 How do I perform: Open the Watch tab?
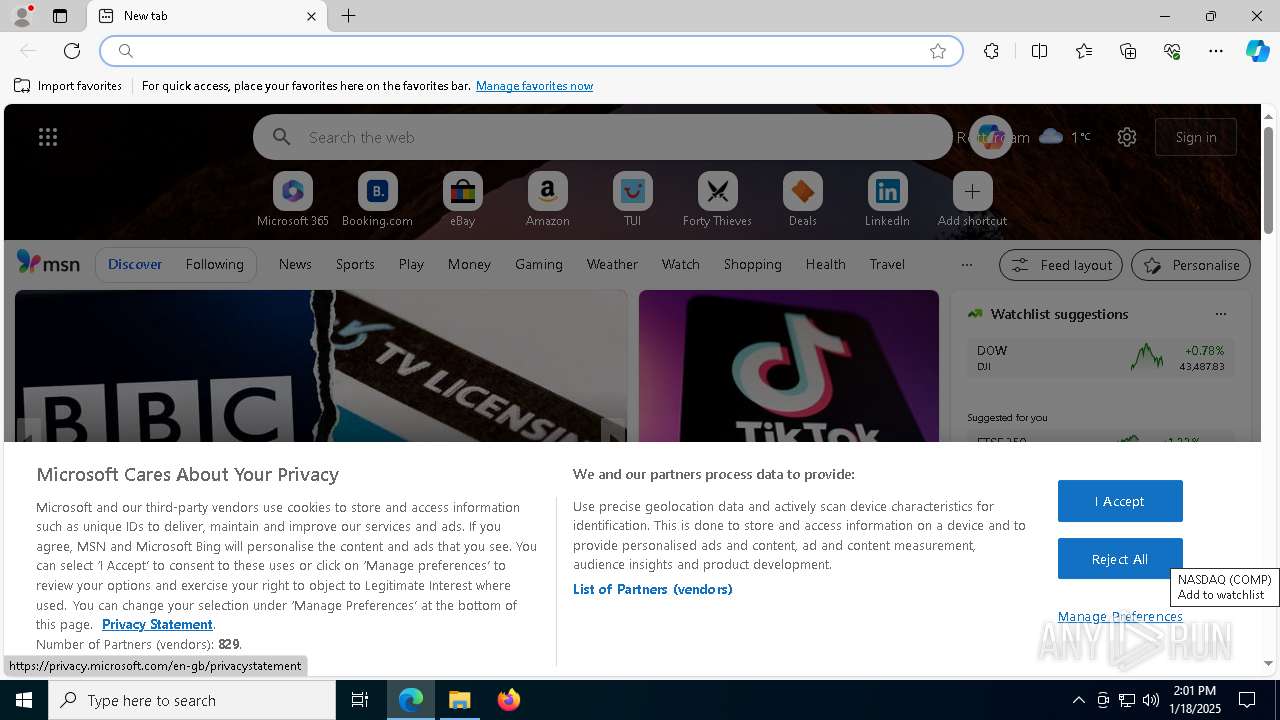681,264
